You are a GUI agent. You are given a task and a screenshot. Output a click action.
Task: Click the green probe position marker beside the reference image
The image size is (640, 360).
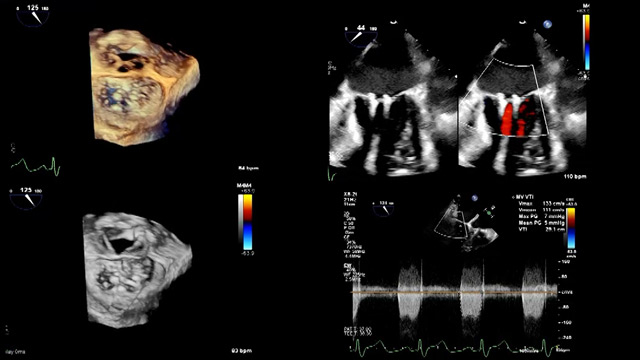(x=489, y=212)
